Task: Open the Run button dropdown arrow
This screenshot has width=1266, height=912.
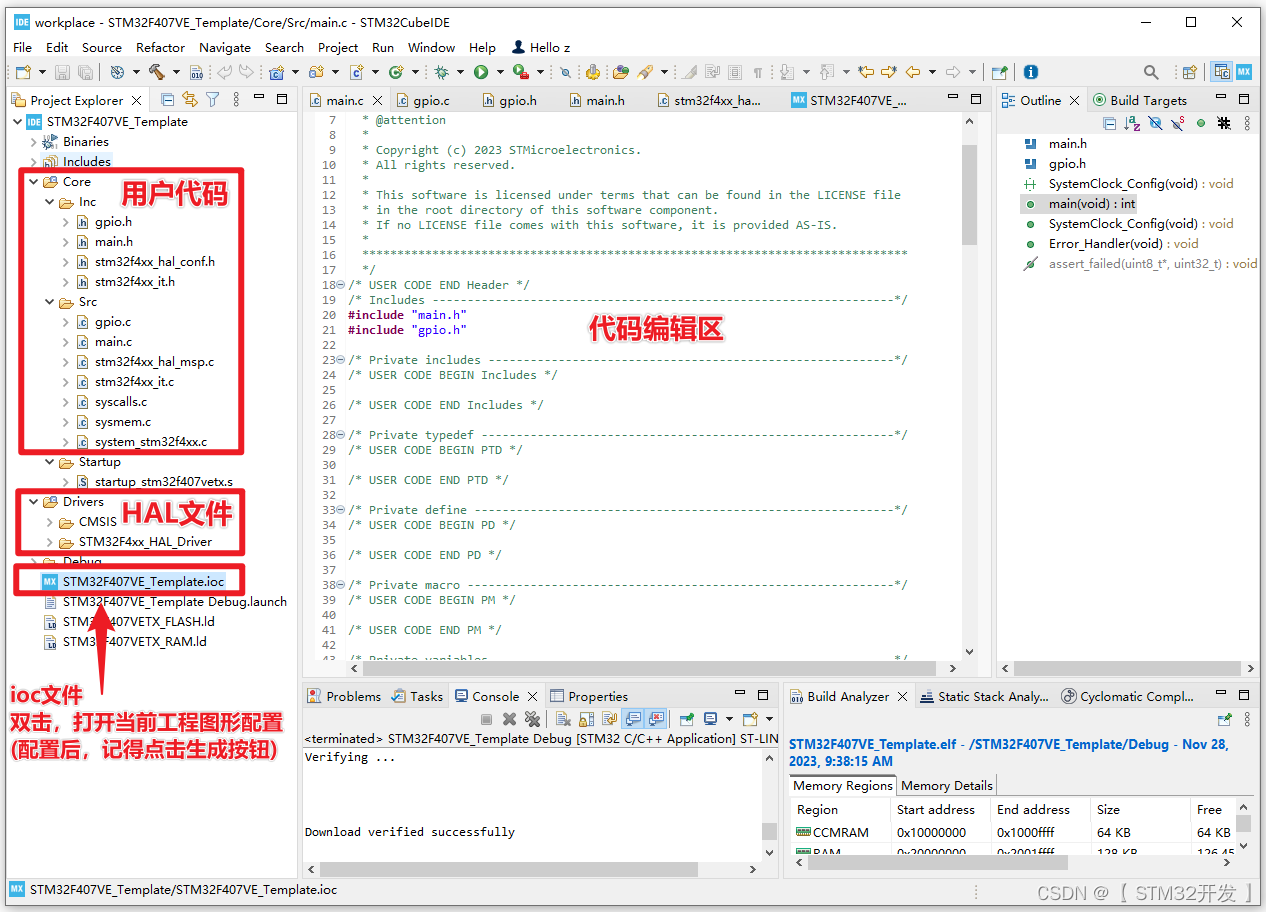Action: tap(500, 72)
